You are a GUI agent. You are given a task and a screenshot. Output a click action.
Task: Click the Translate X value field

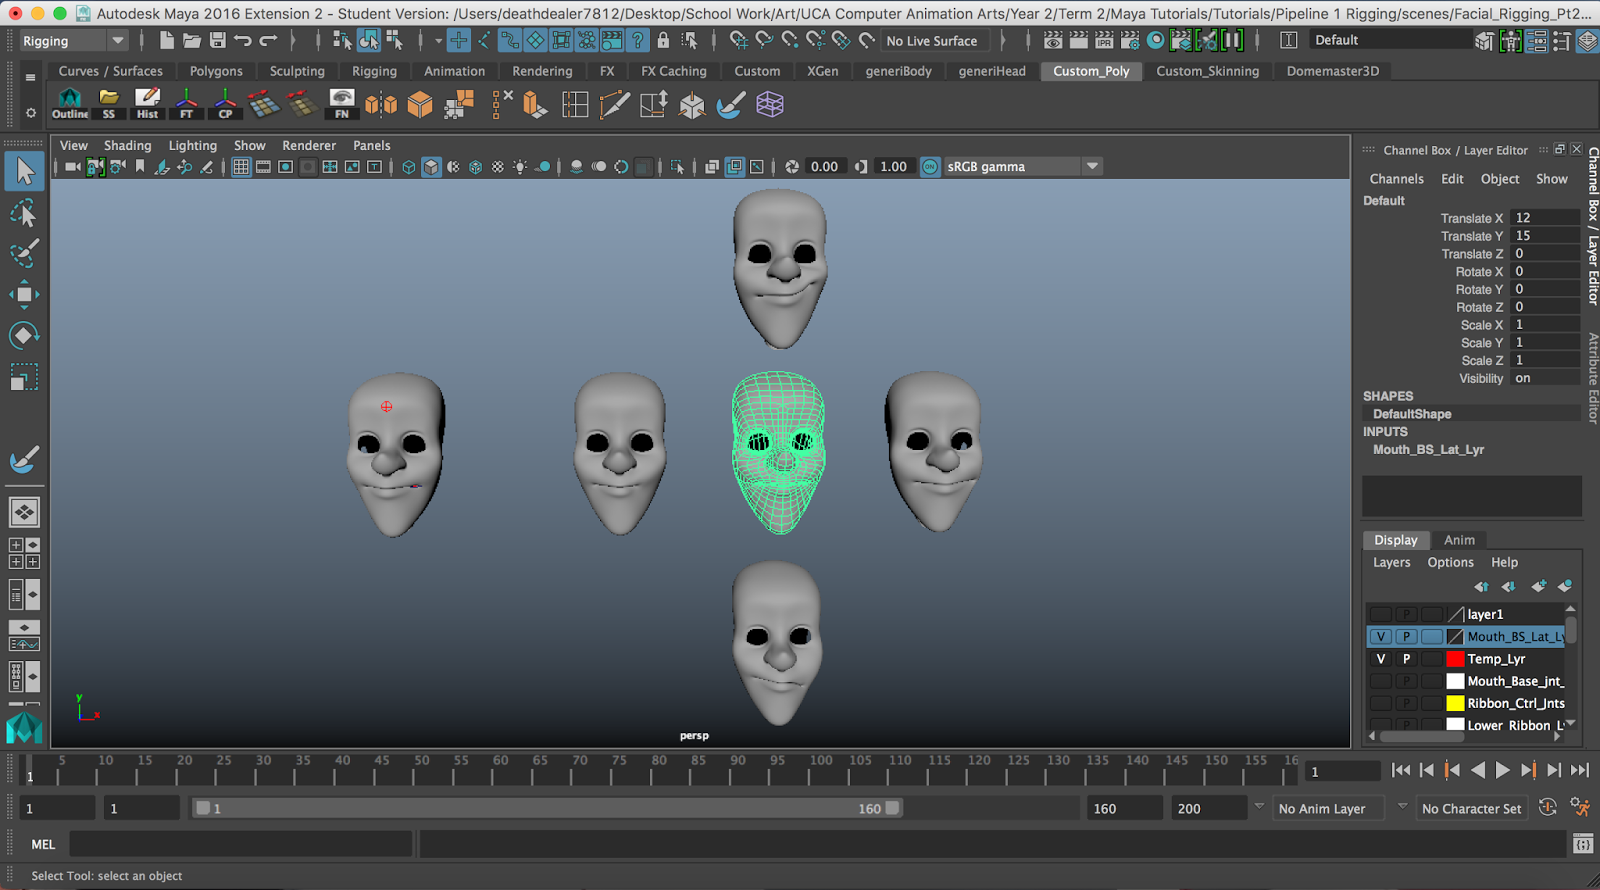[x=1544, y=218]
